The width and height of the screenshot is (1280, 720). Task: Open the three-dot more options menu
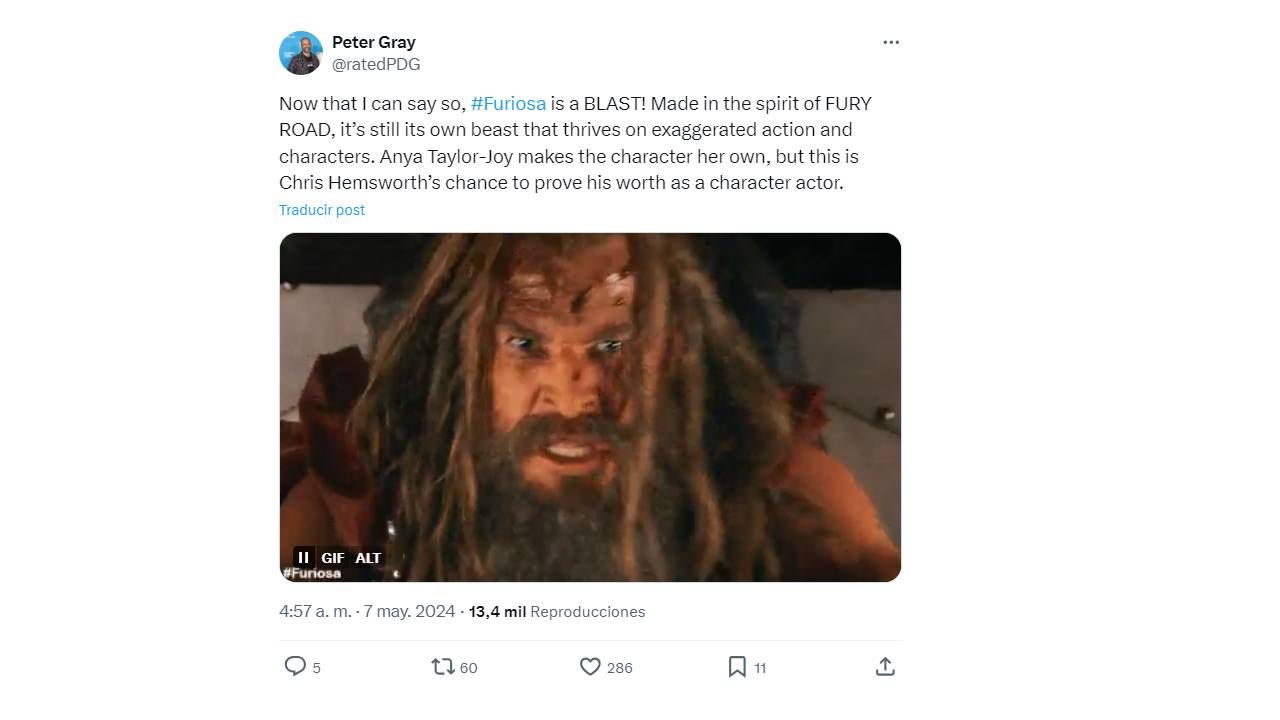(891, 42)
